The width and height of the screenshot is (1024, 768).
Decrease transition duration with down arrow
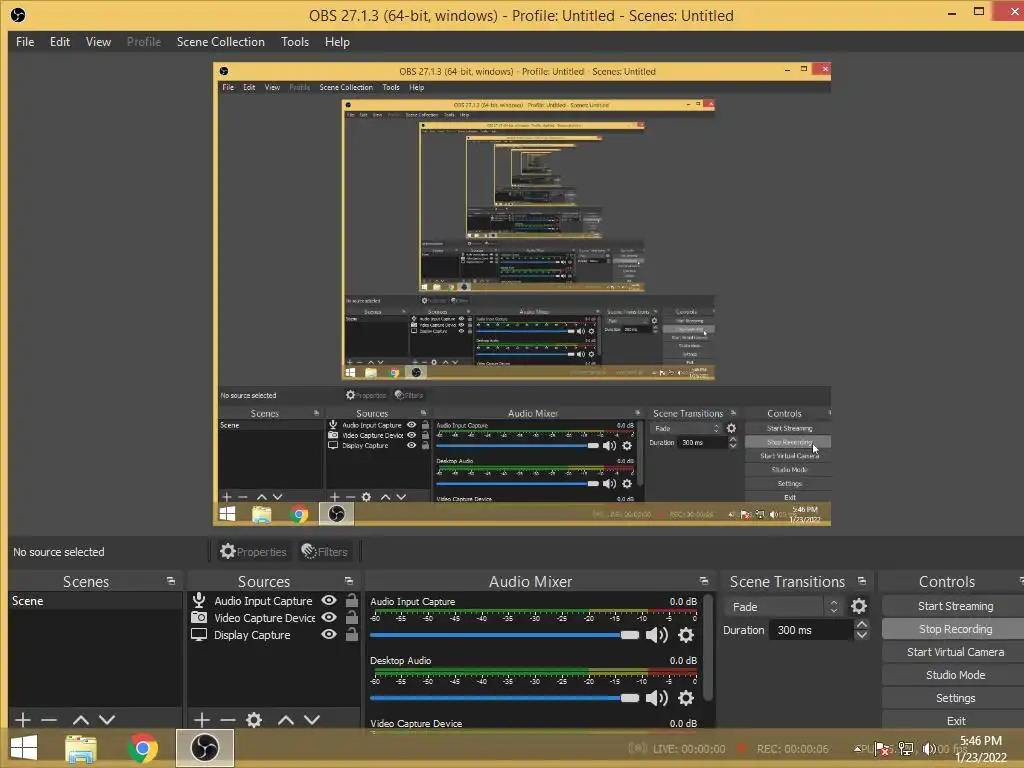(x=862, y=635)
